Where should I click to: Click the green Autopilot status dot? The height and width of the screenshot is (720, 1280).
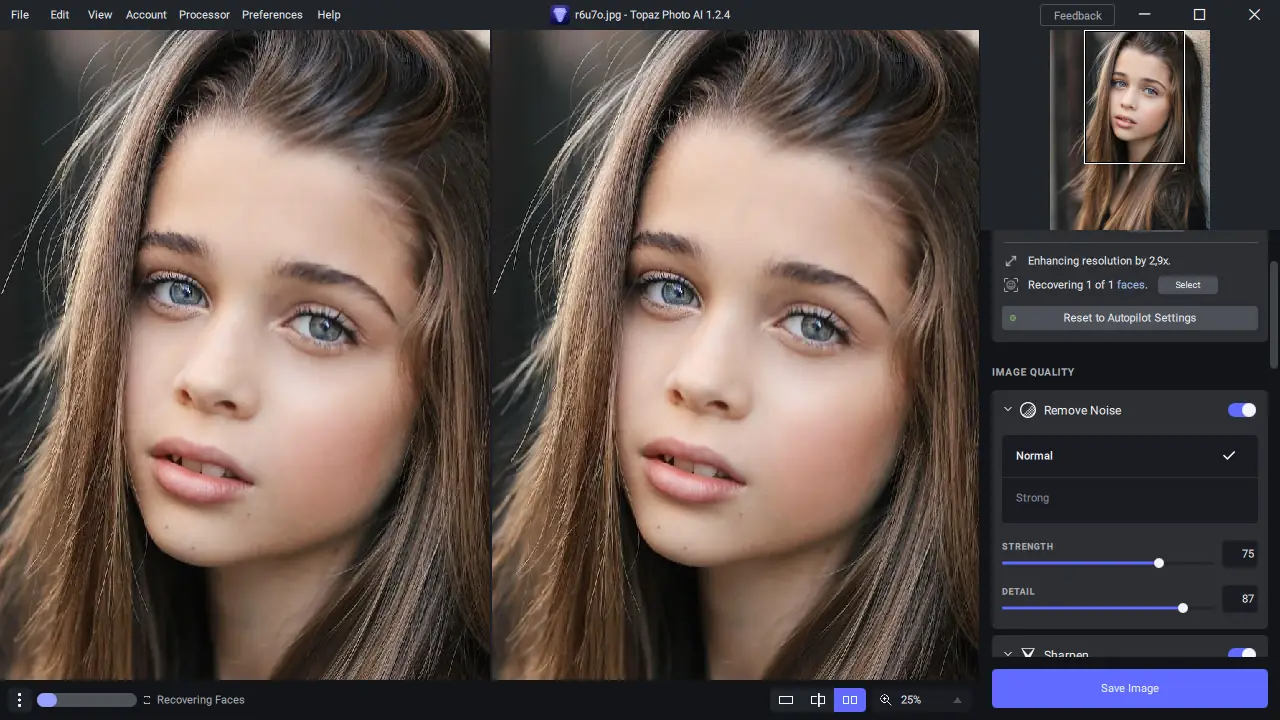tap(1013, 318)
